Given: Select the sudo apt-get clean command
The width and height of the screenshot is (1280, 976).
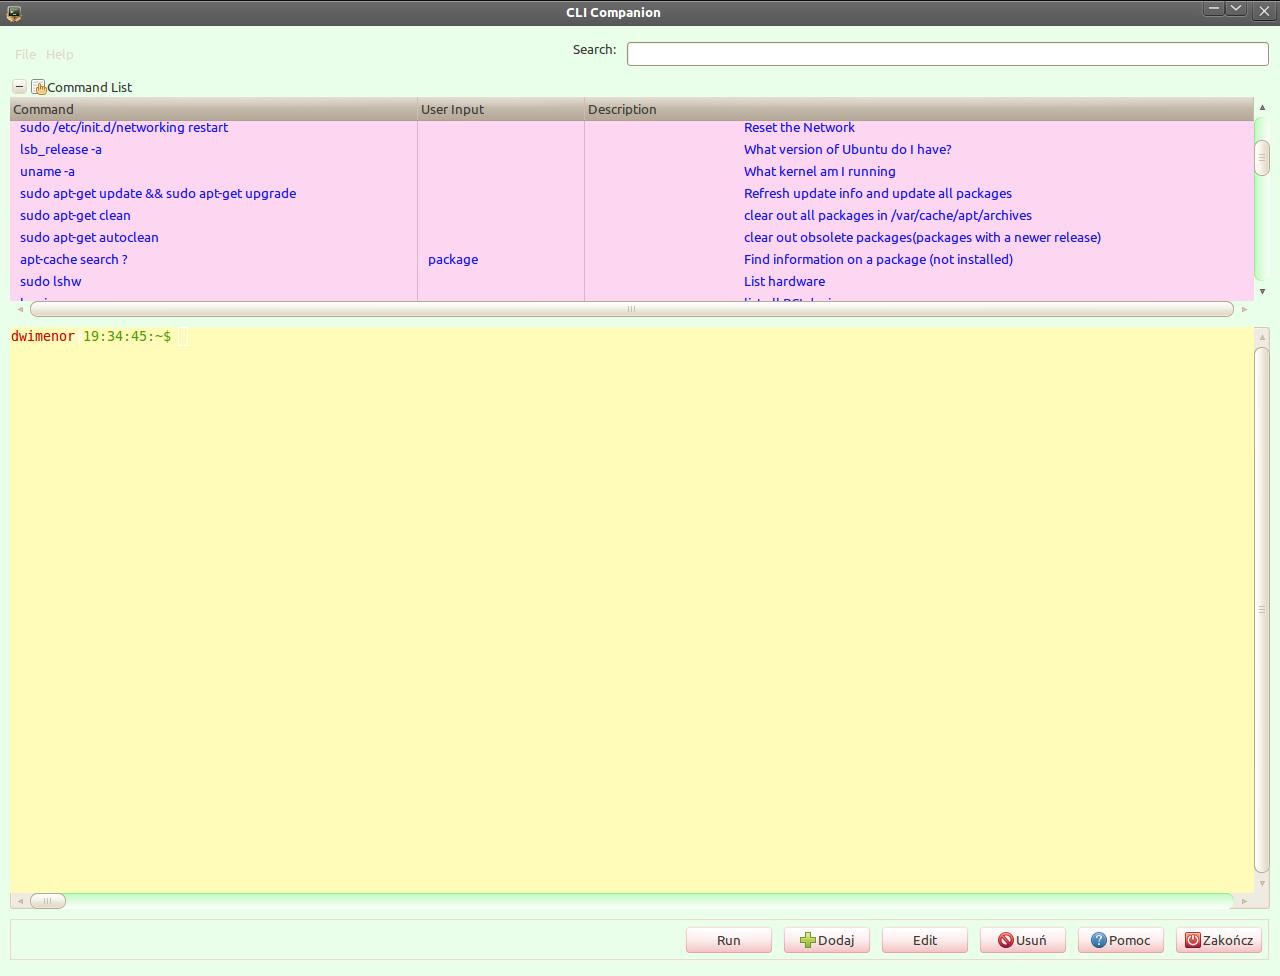Looking at the screenshot, I should [75, 215].
